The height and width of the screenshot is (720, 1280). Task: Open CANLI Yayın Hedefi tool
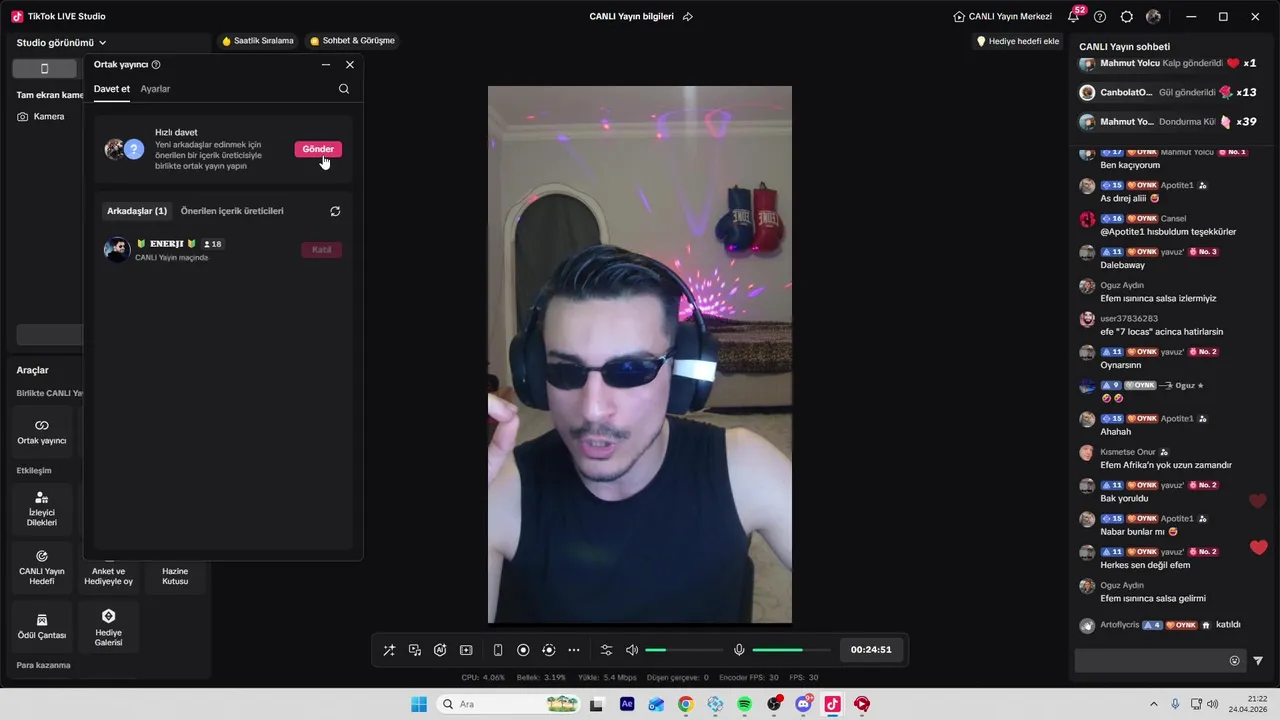click(x=42, y=567)
